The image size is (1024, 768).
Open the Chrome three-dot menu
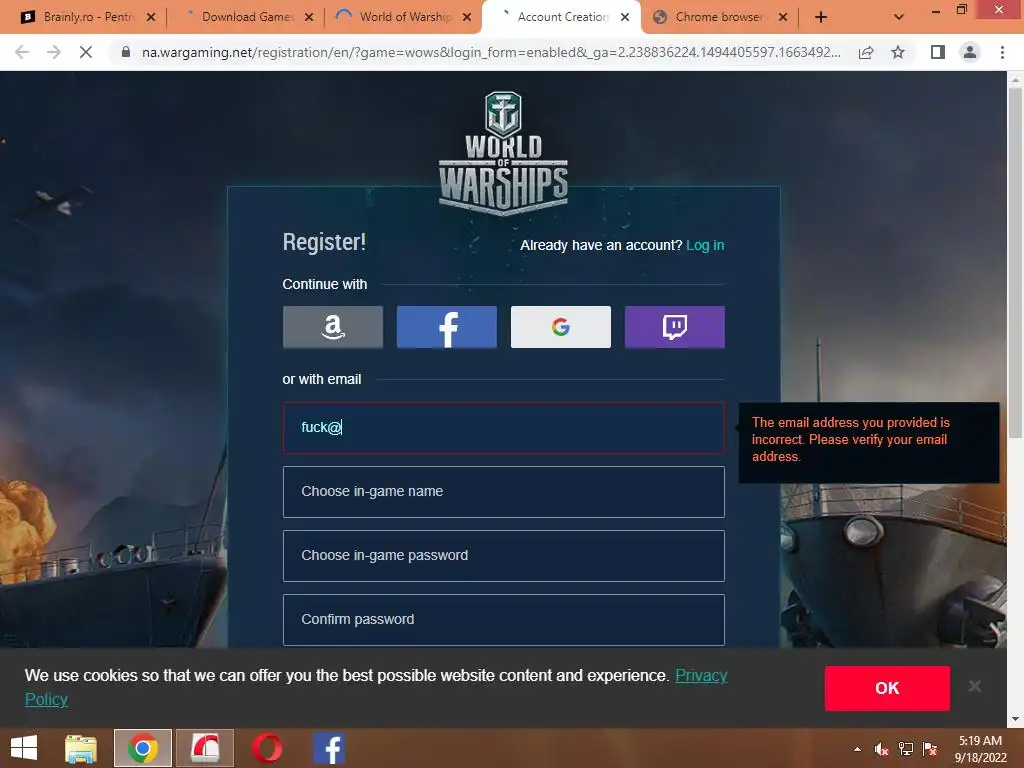point(1002,52)
